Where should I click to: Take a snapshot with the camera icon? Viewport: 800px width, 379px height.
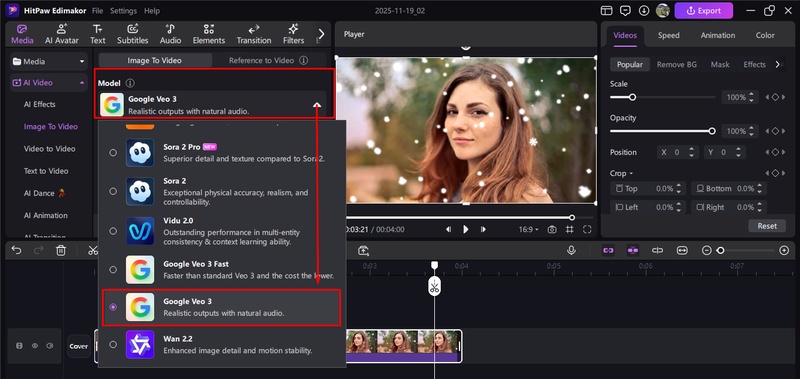[x=552, y=230]
